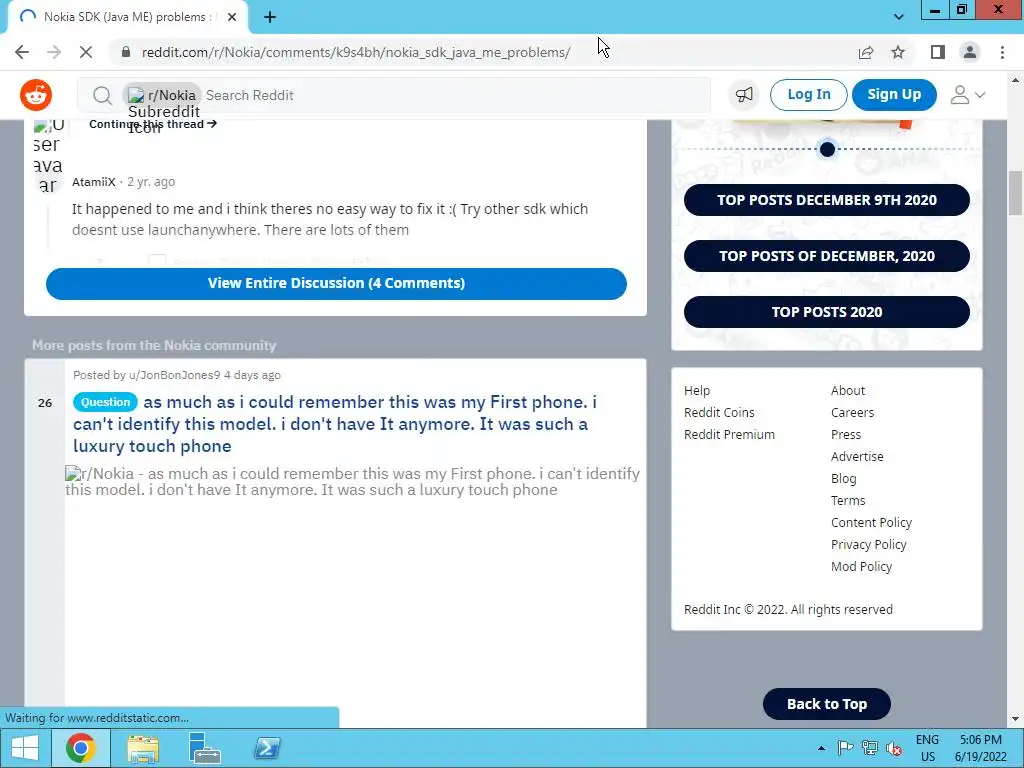Click the taskbar clock 5:06 PM
This screenshot has width=1024, height=768.
[980, 748]
